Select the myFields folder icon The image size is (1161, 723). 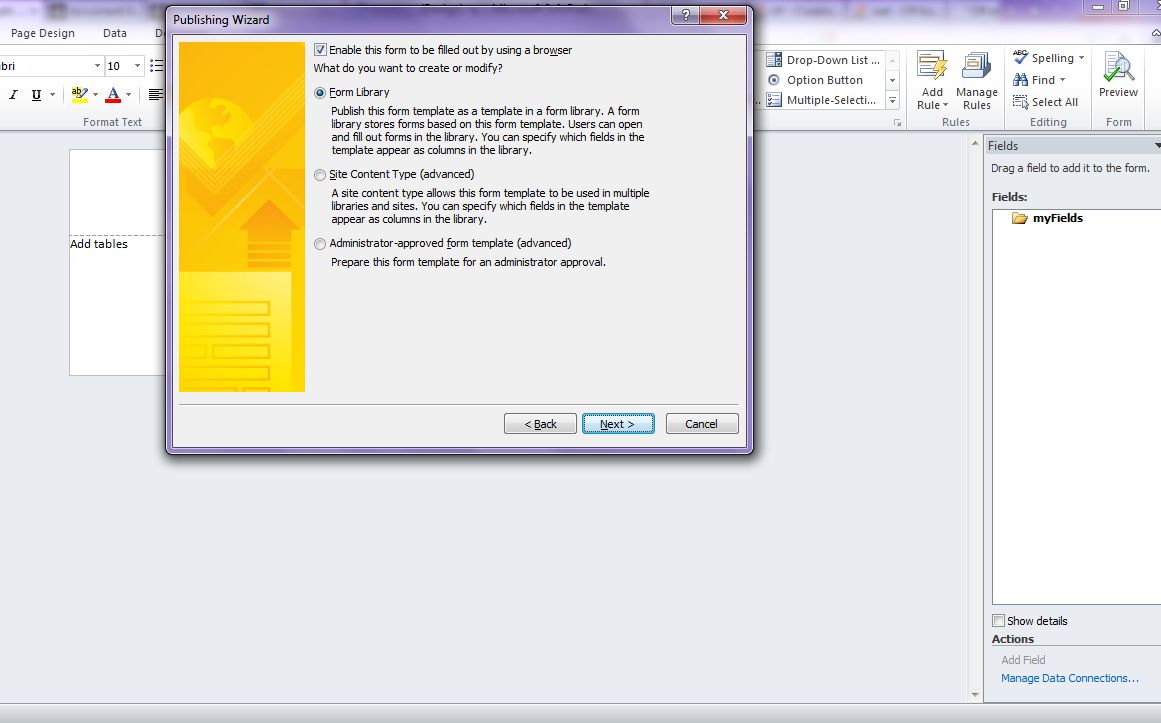click(1020, 218)
